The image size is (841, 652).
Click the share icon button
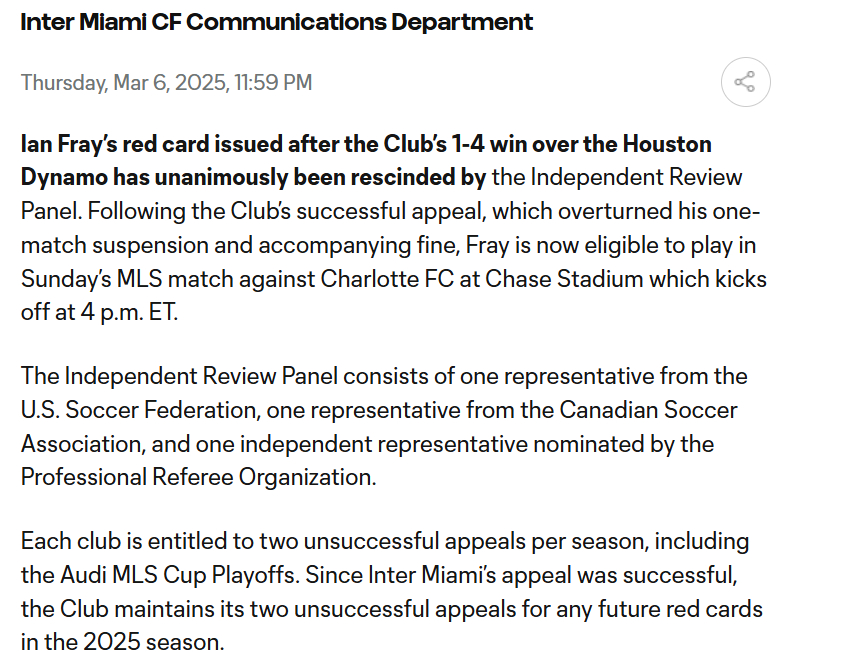click(x=746, y=82)
